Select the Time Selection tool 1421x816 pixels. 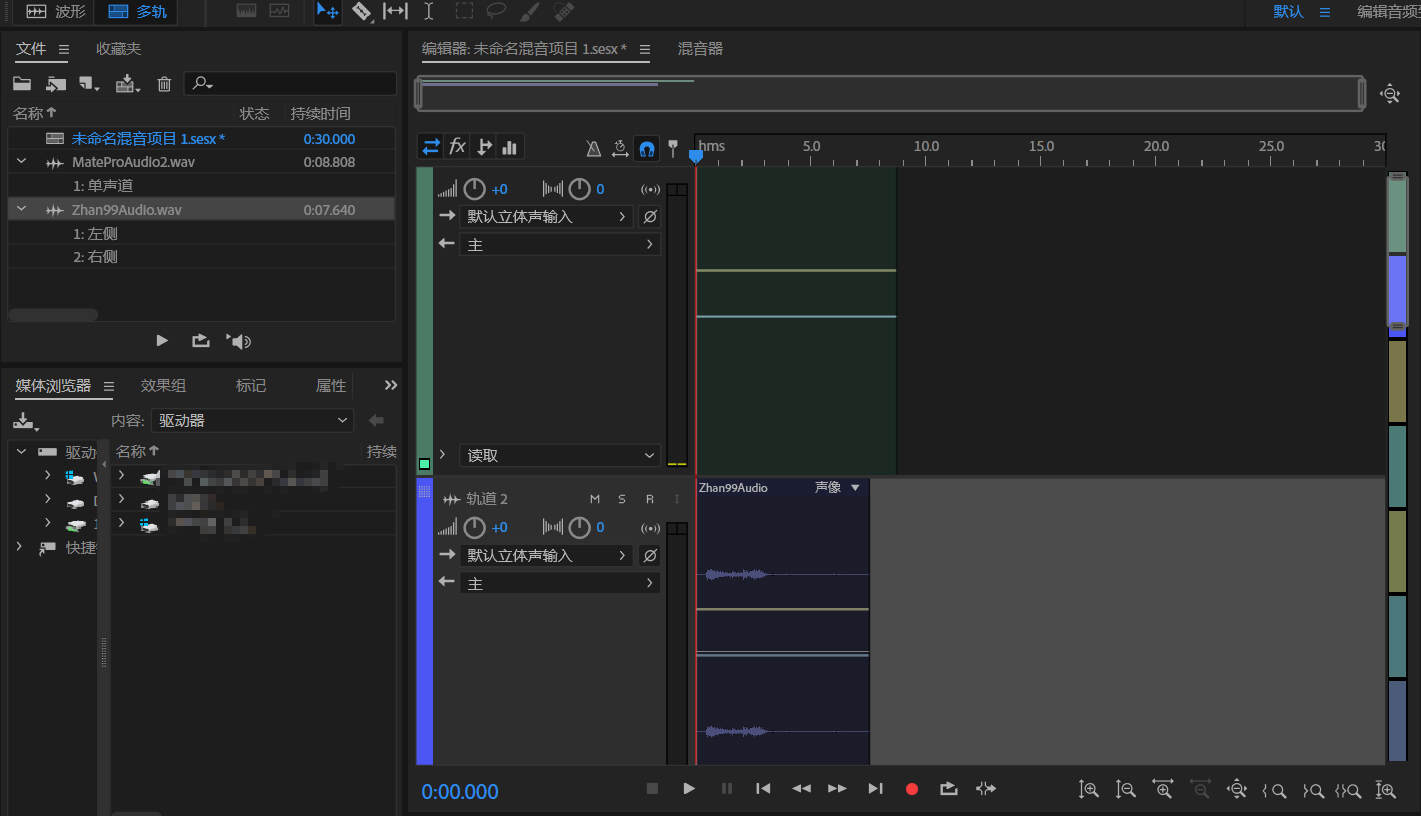(x=429, y=12)
